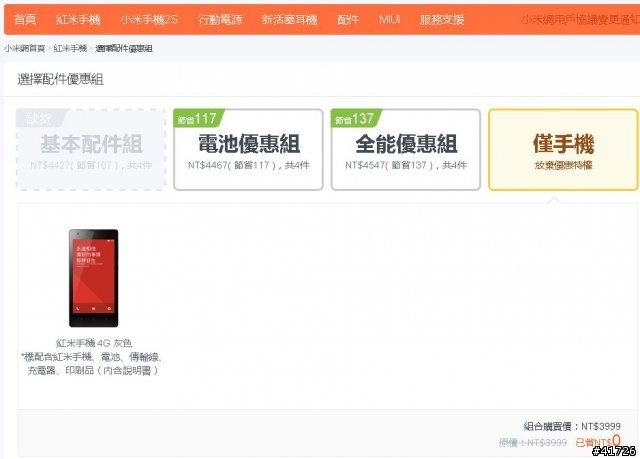Choose the 全能優惠組 bundle card
The height and width of the screenshot is (459, 640).
coord(406,149)
